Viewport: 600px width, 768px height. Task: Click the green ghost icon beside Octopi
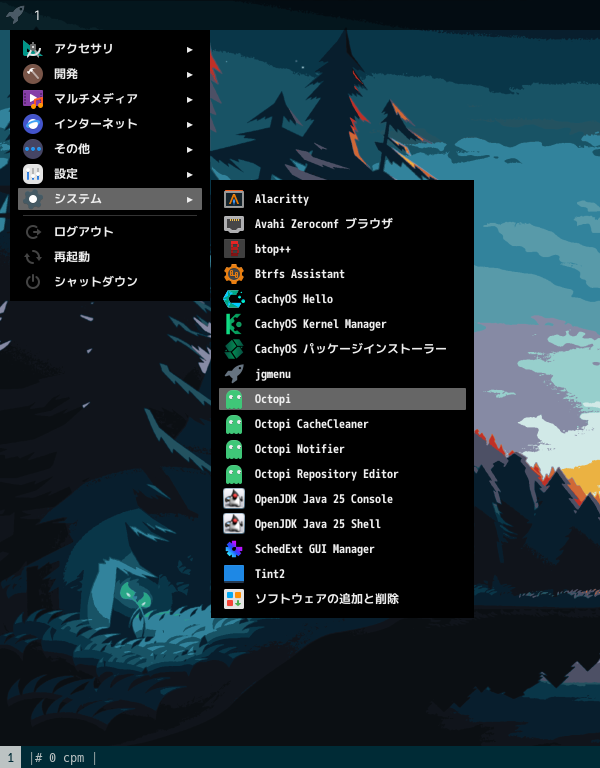[x=234, y=399]
